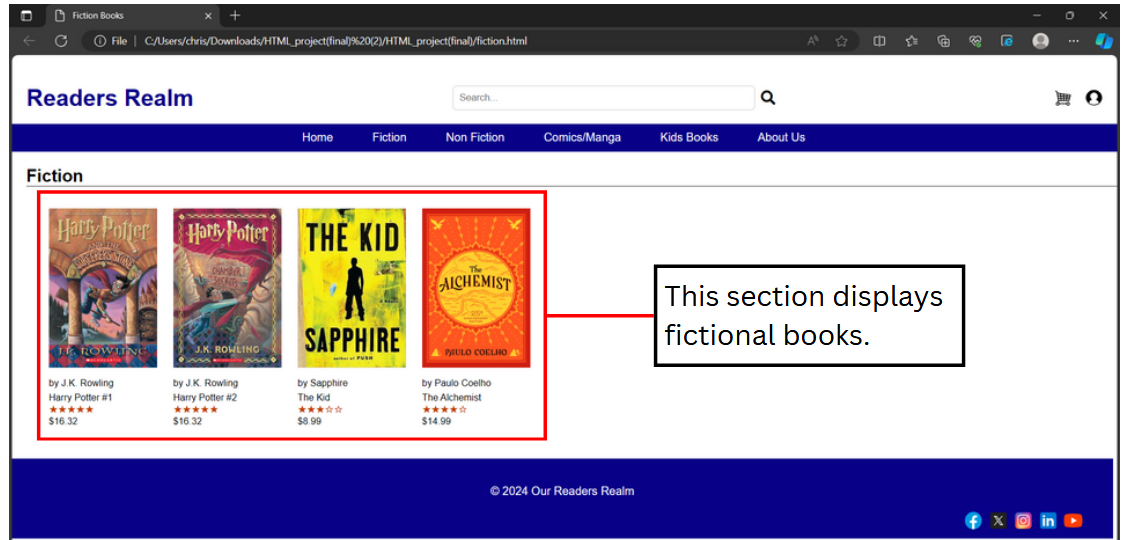This screenshot has width=1133, height=540.
Task: Open About Us in navigation bar
Action: 781,137
